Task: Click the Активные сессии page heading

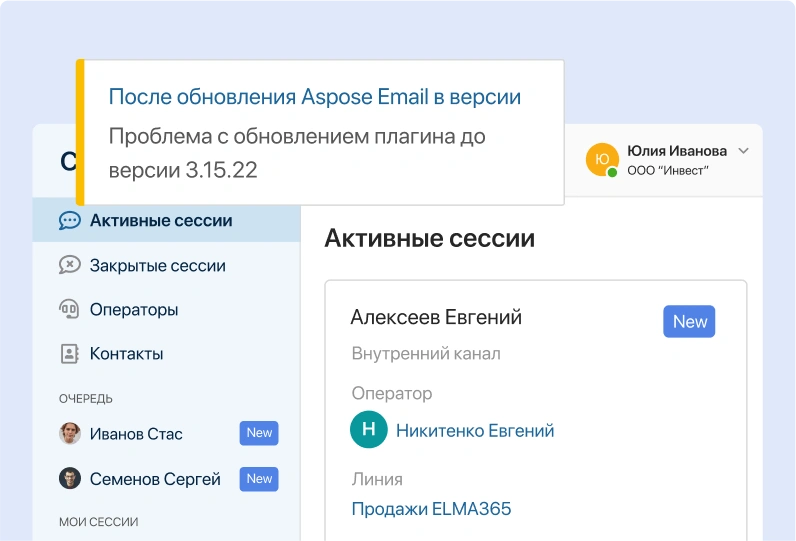Action: (429, 238)
